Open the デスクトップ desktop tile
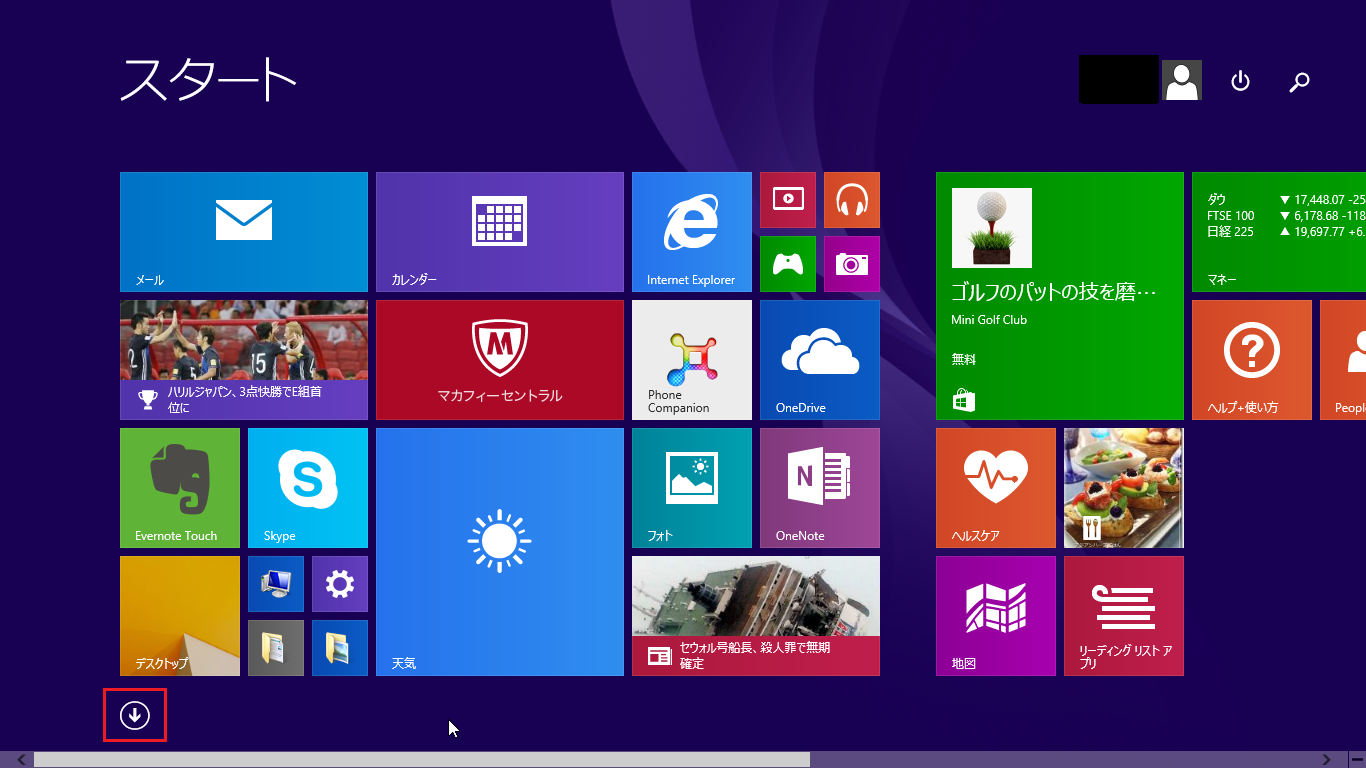1366x768 pixels. 180,616
